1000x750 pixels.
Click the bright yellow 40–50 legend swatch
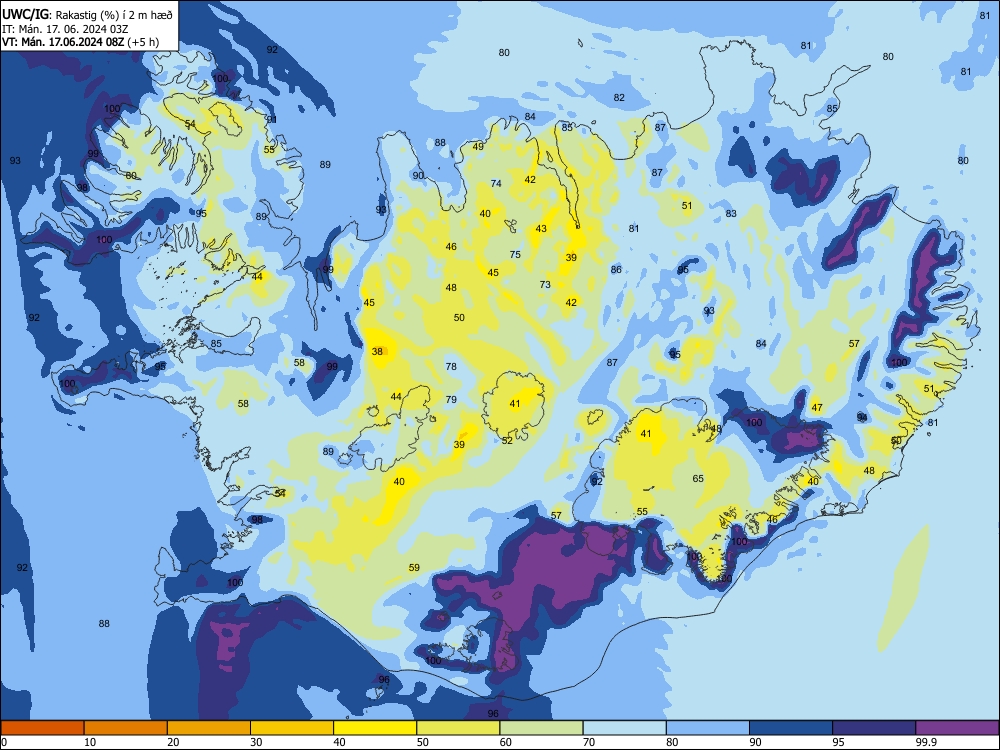pos(375,728)
